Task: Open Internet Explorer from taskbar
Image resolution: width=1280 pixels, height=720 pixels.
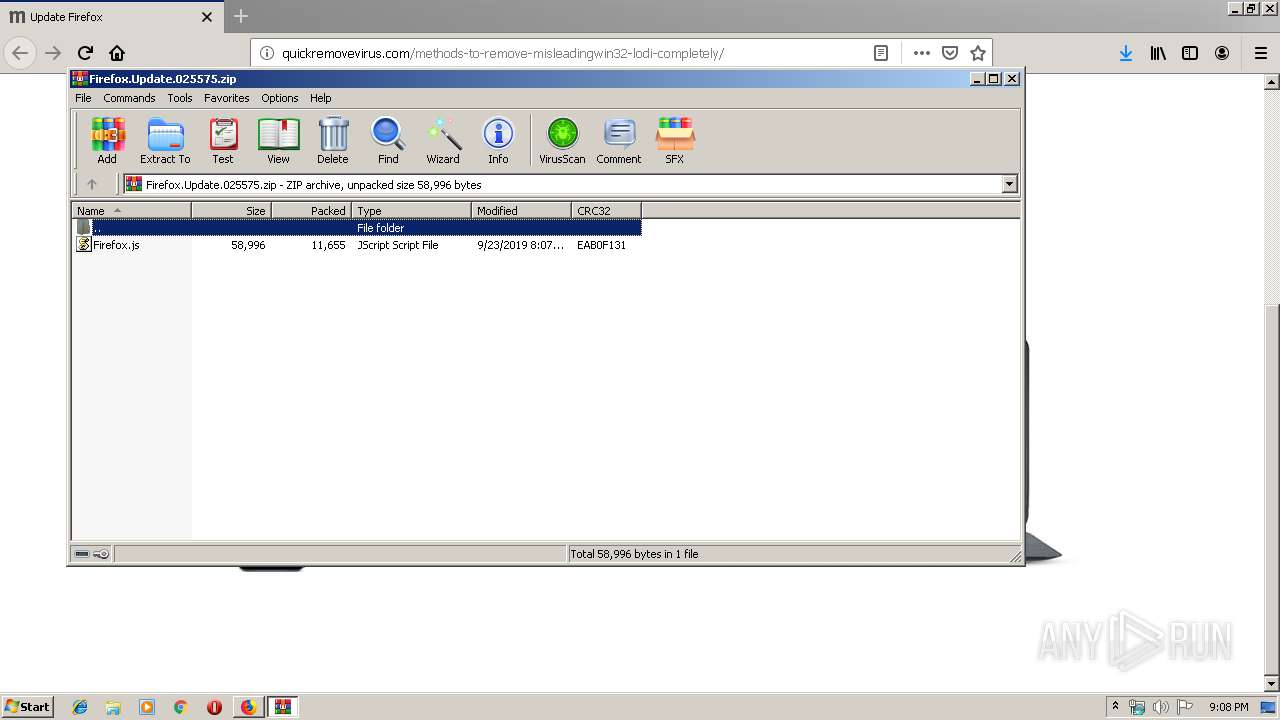Action: click(80, 707)
